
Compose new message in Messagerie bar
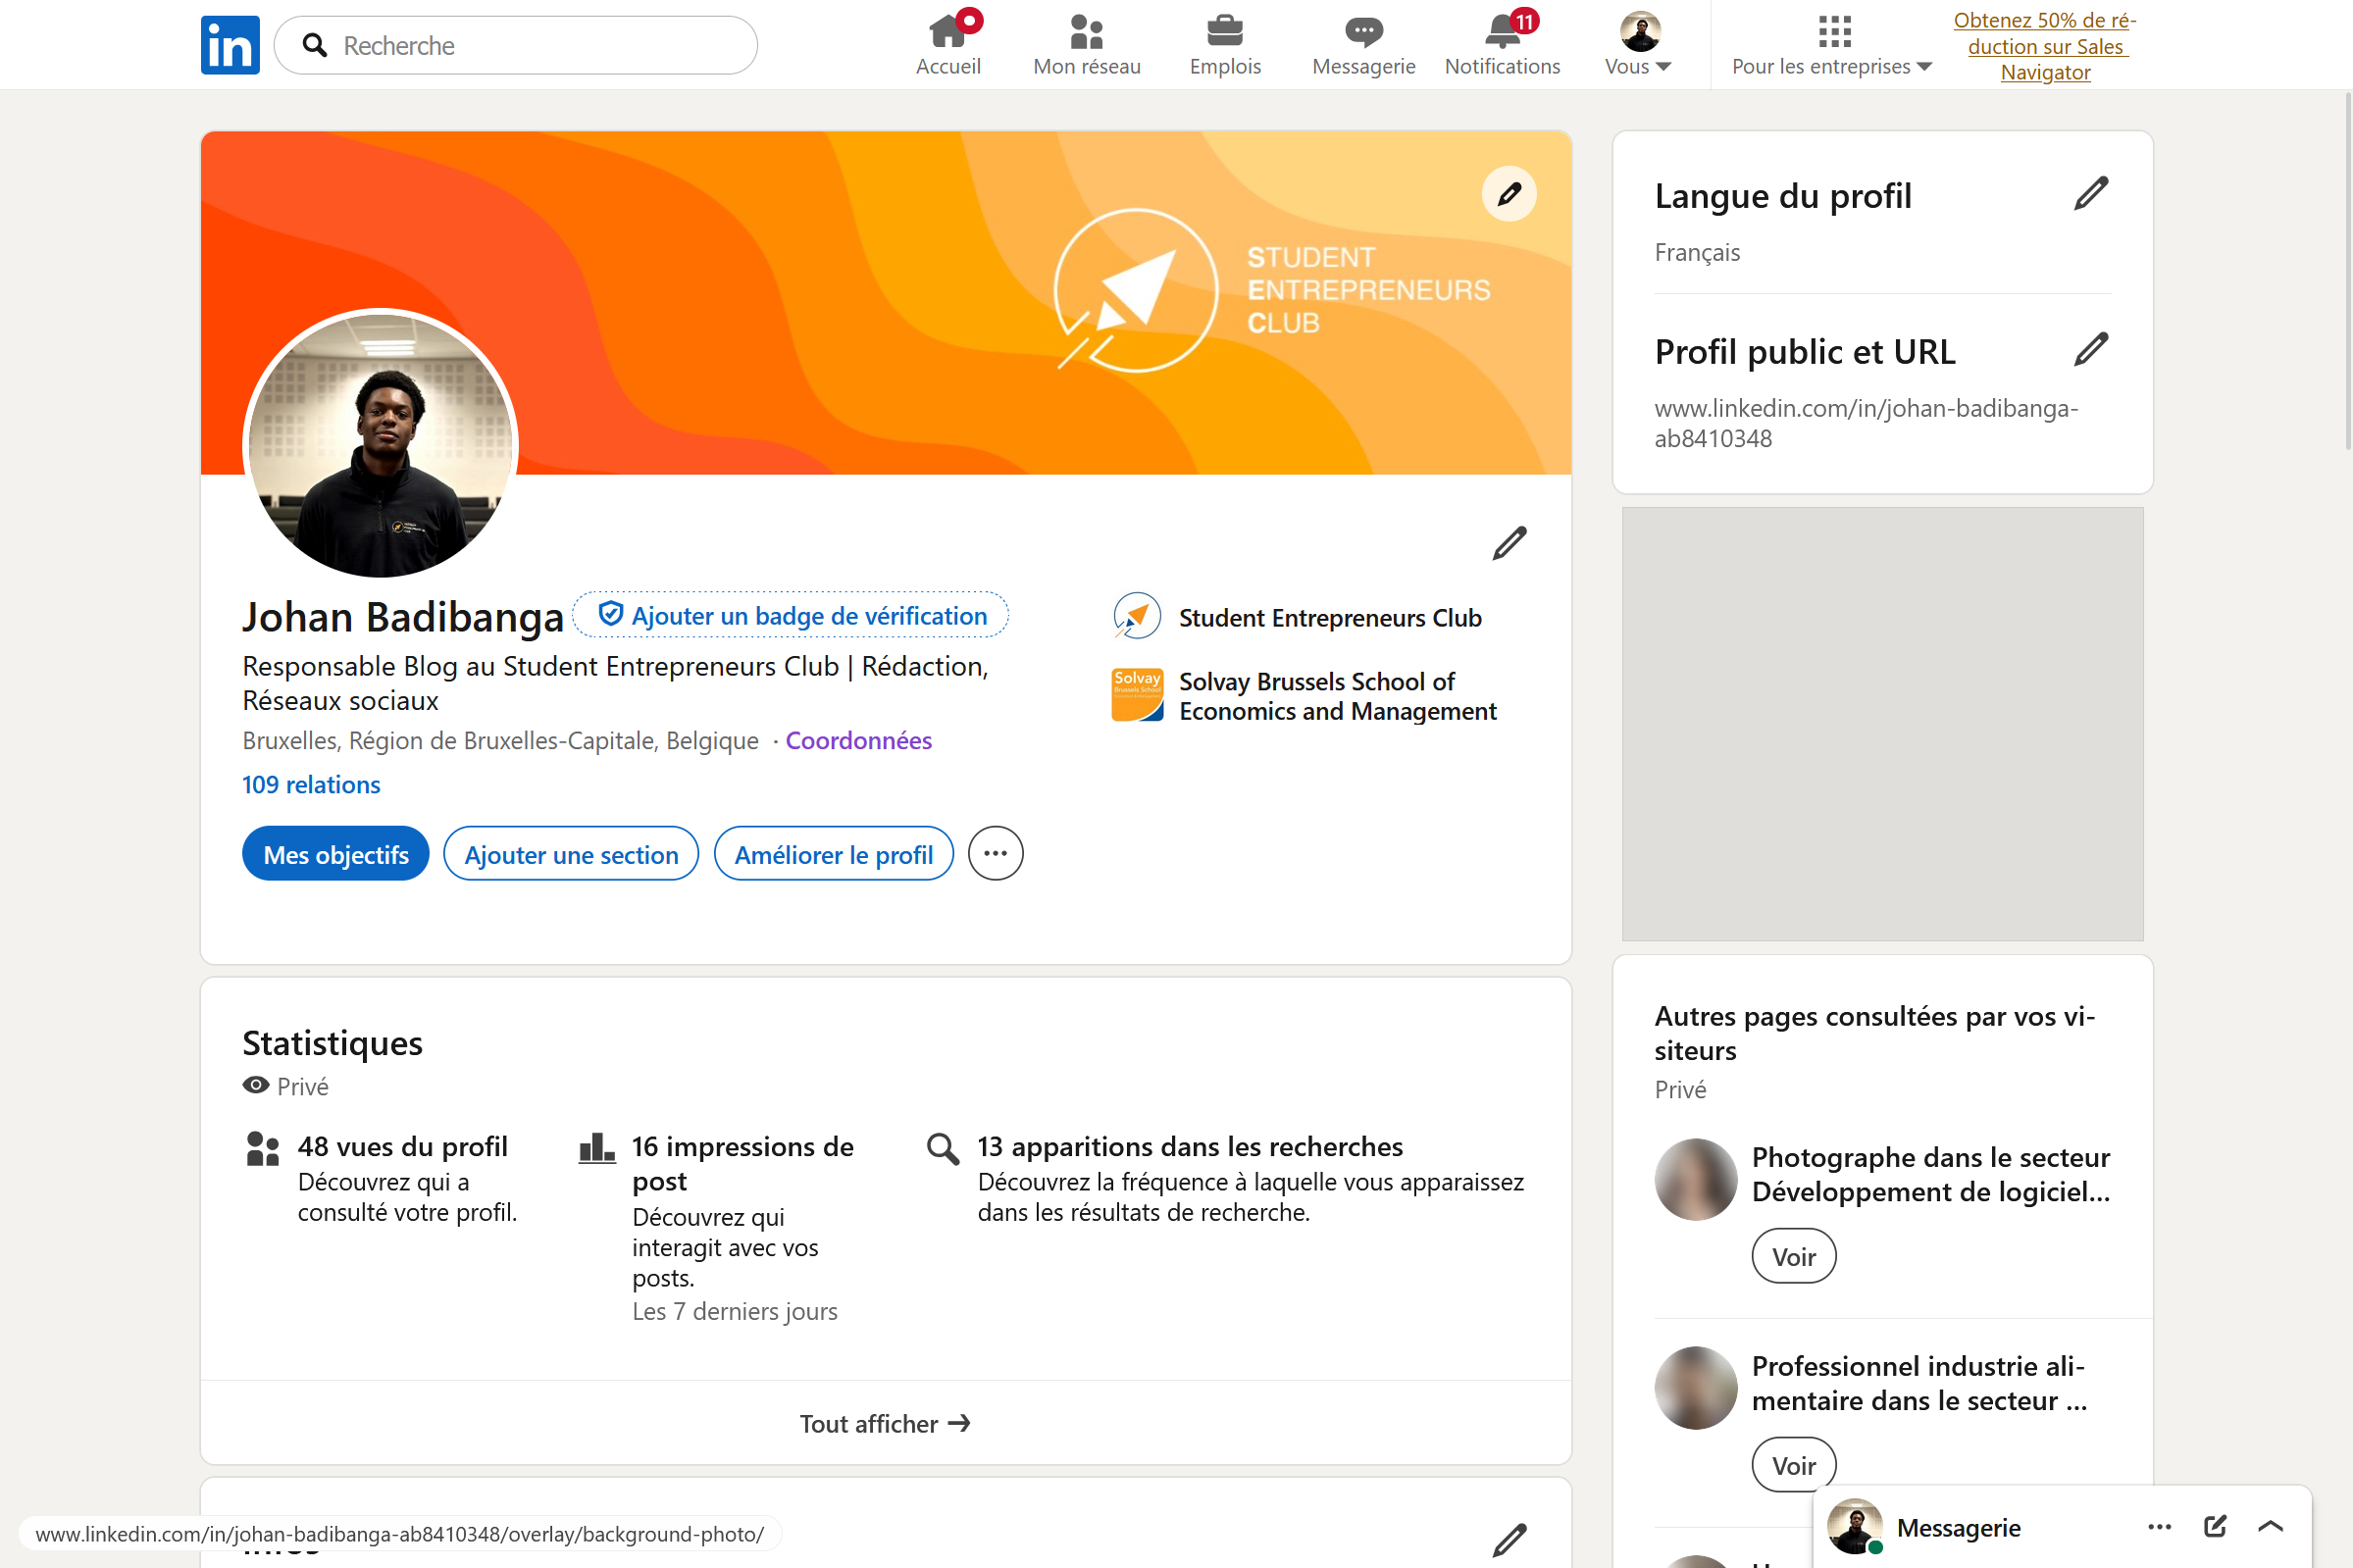pyautogui.click(x=2214, y=1526)
